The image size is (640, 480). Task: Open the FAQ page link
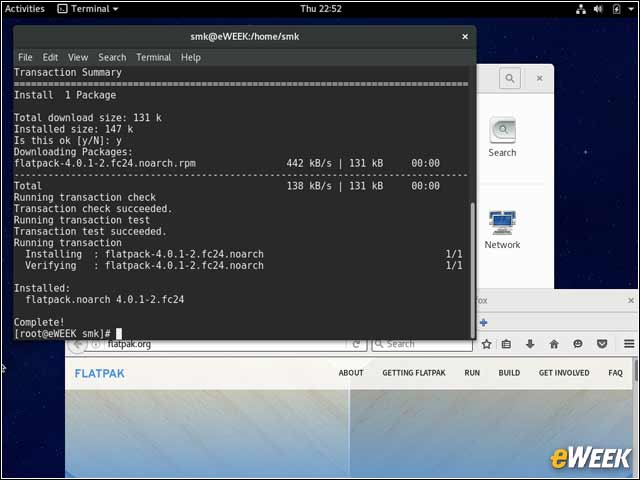click(x=616, y=373)
